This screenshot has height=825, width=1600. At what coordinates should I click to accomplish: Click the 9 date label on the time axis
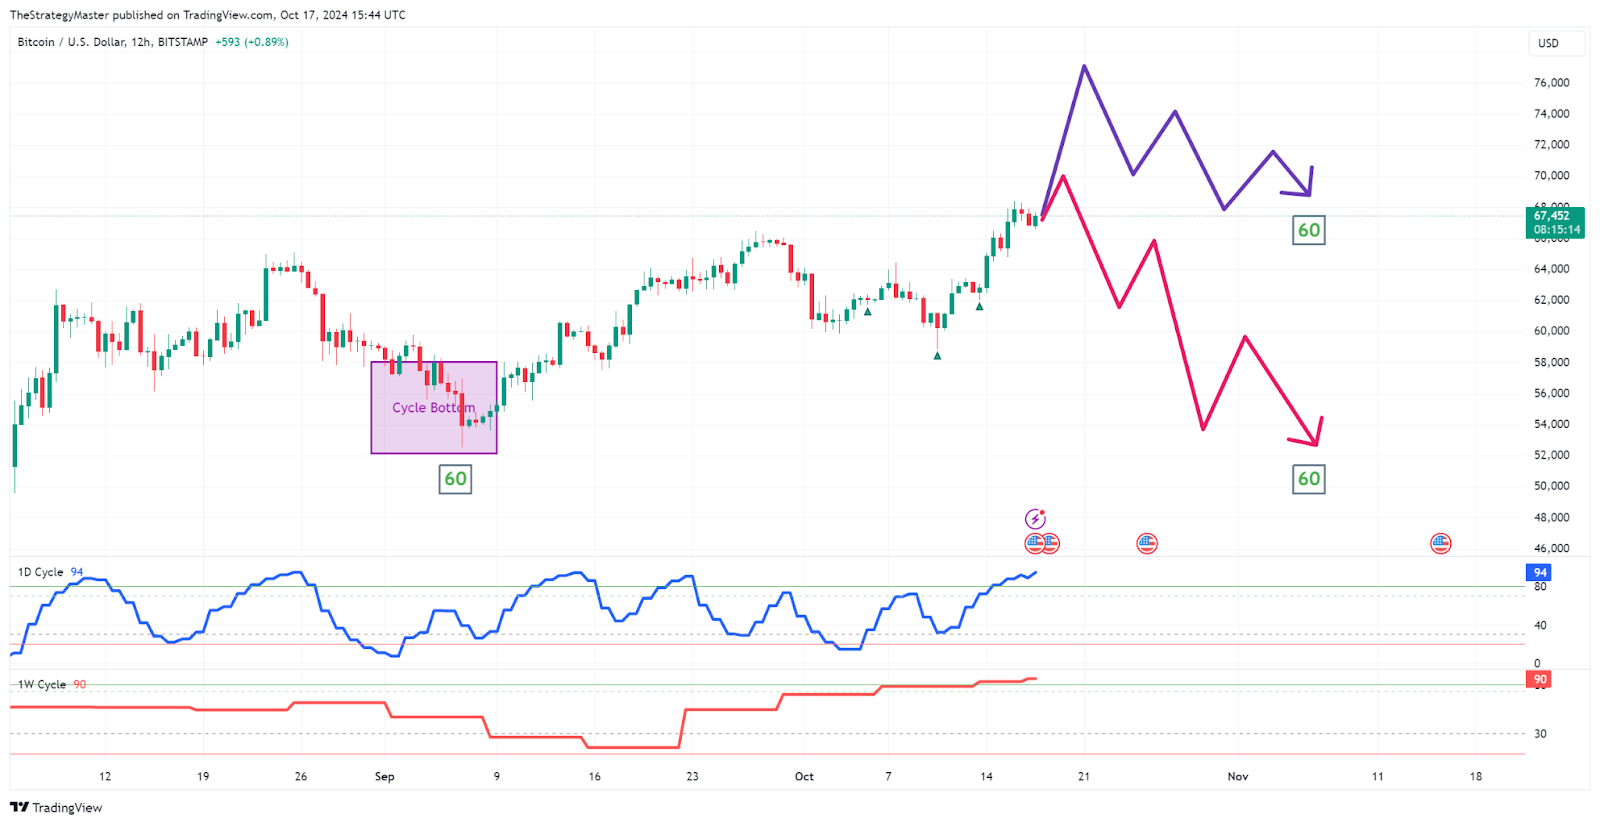pyautogui.click(x=497, y=776)
